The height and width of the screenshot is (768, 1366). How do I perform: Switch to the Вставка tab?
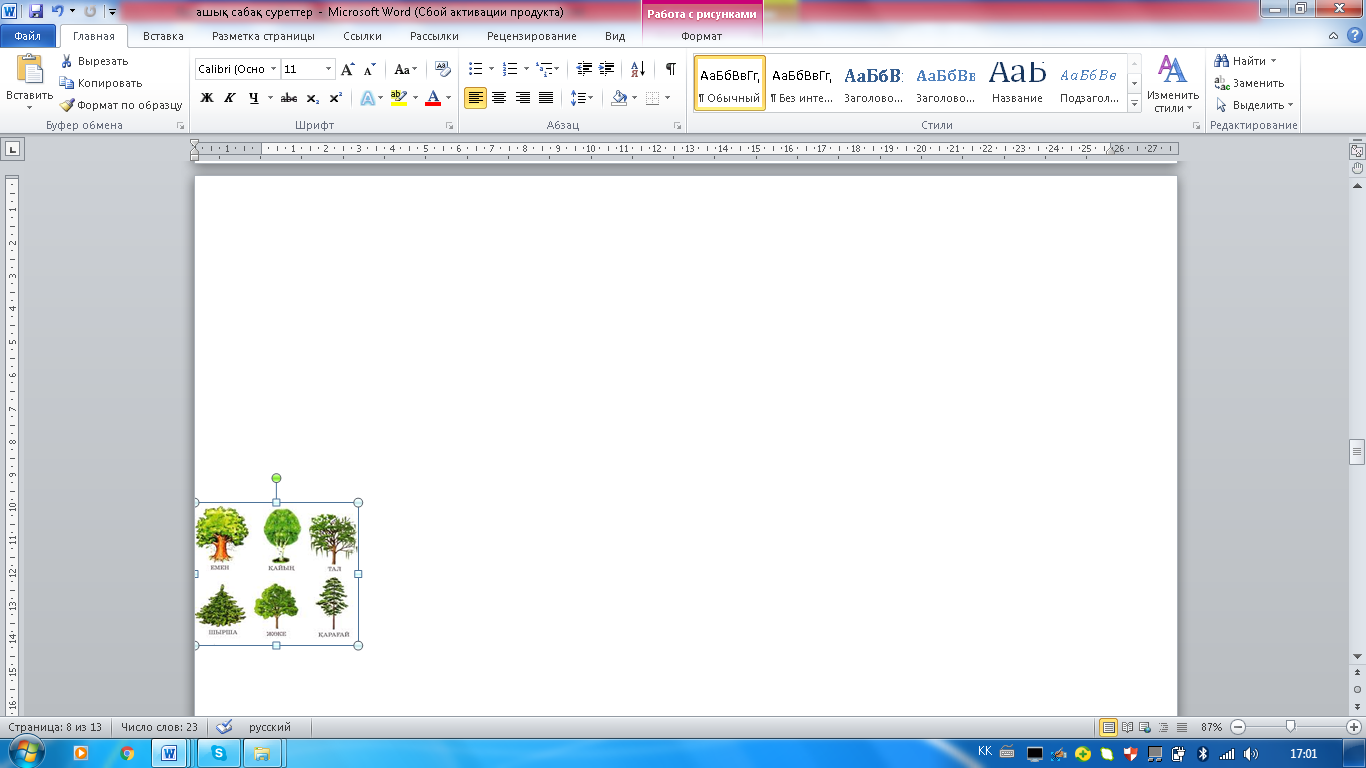(163, 36)
